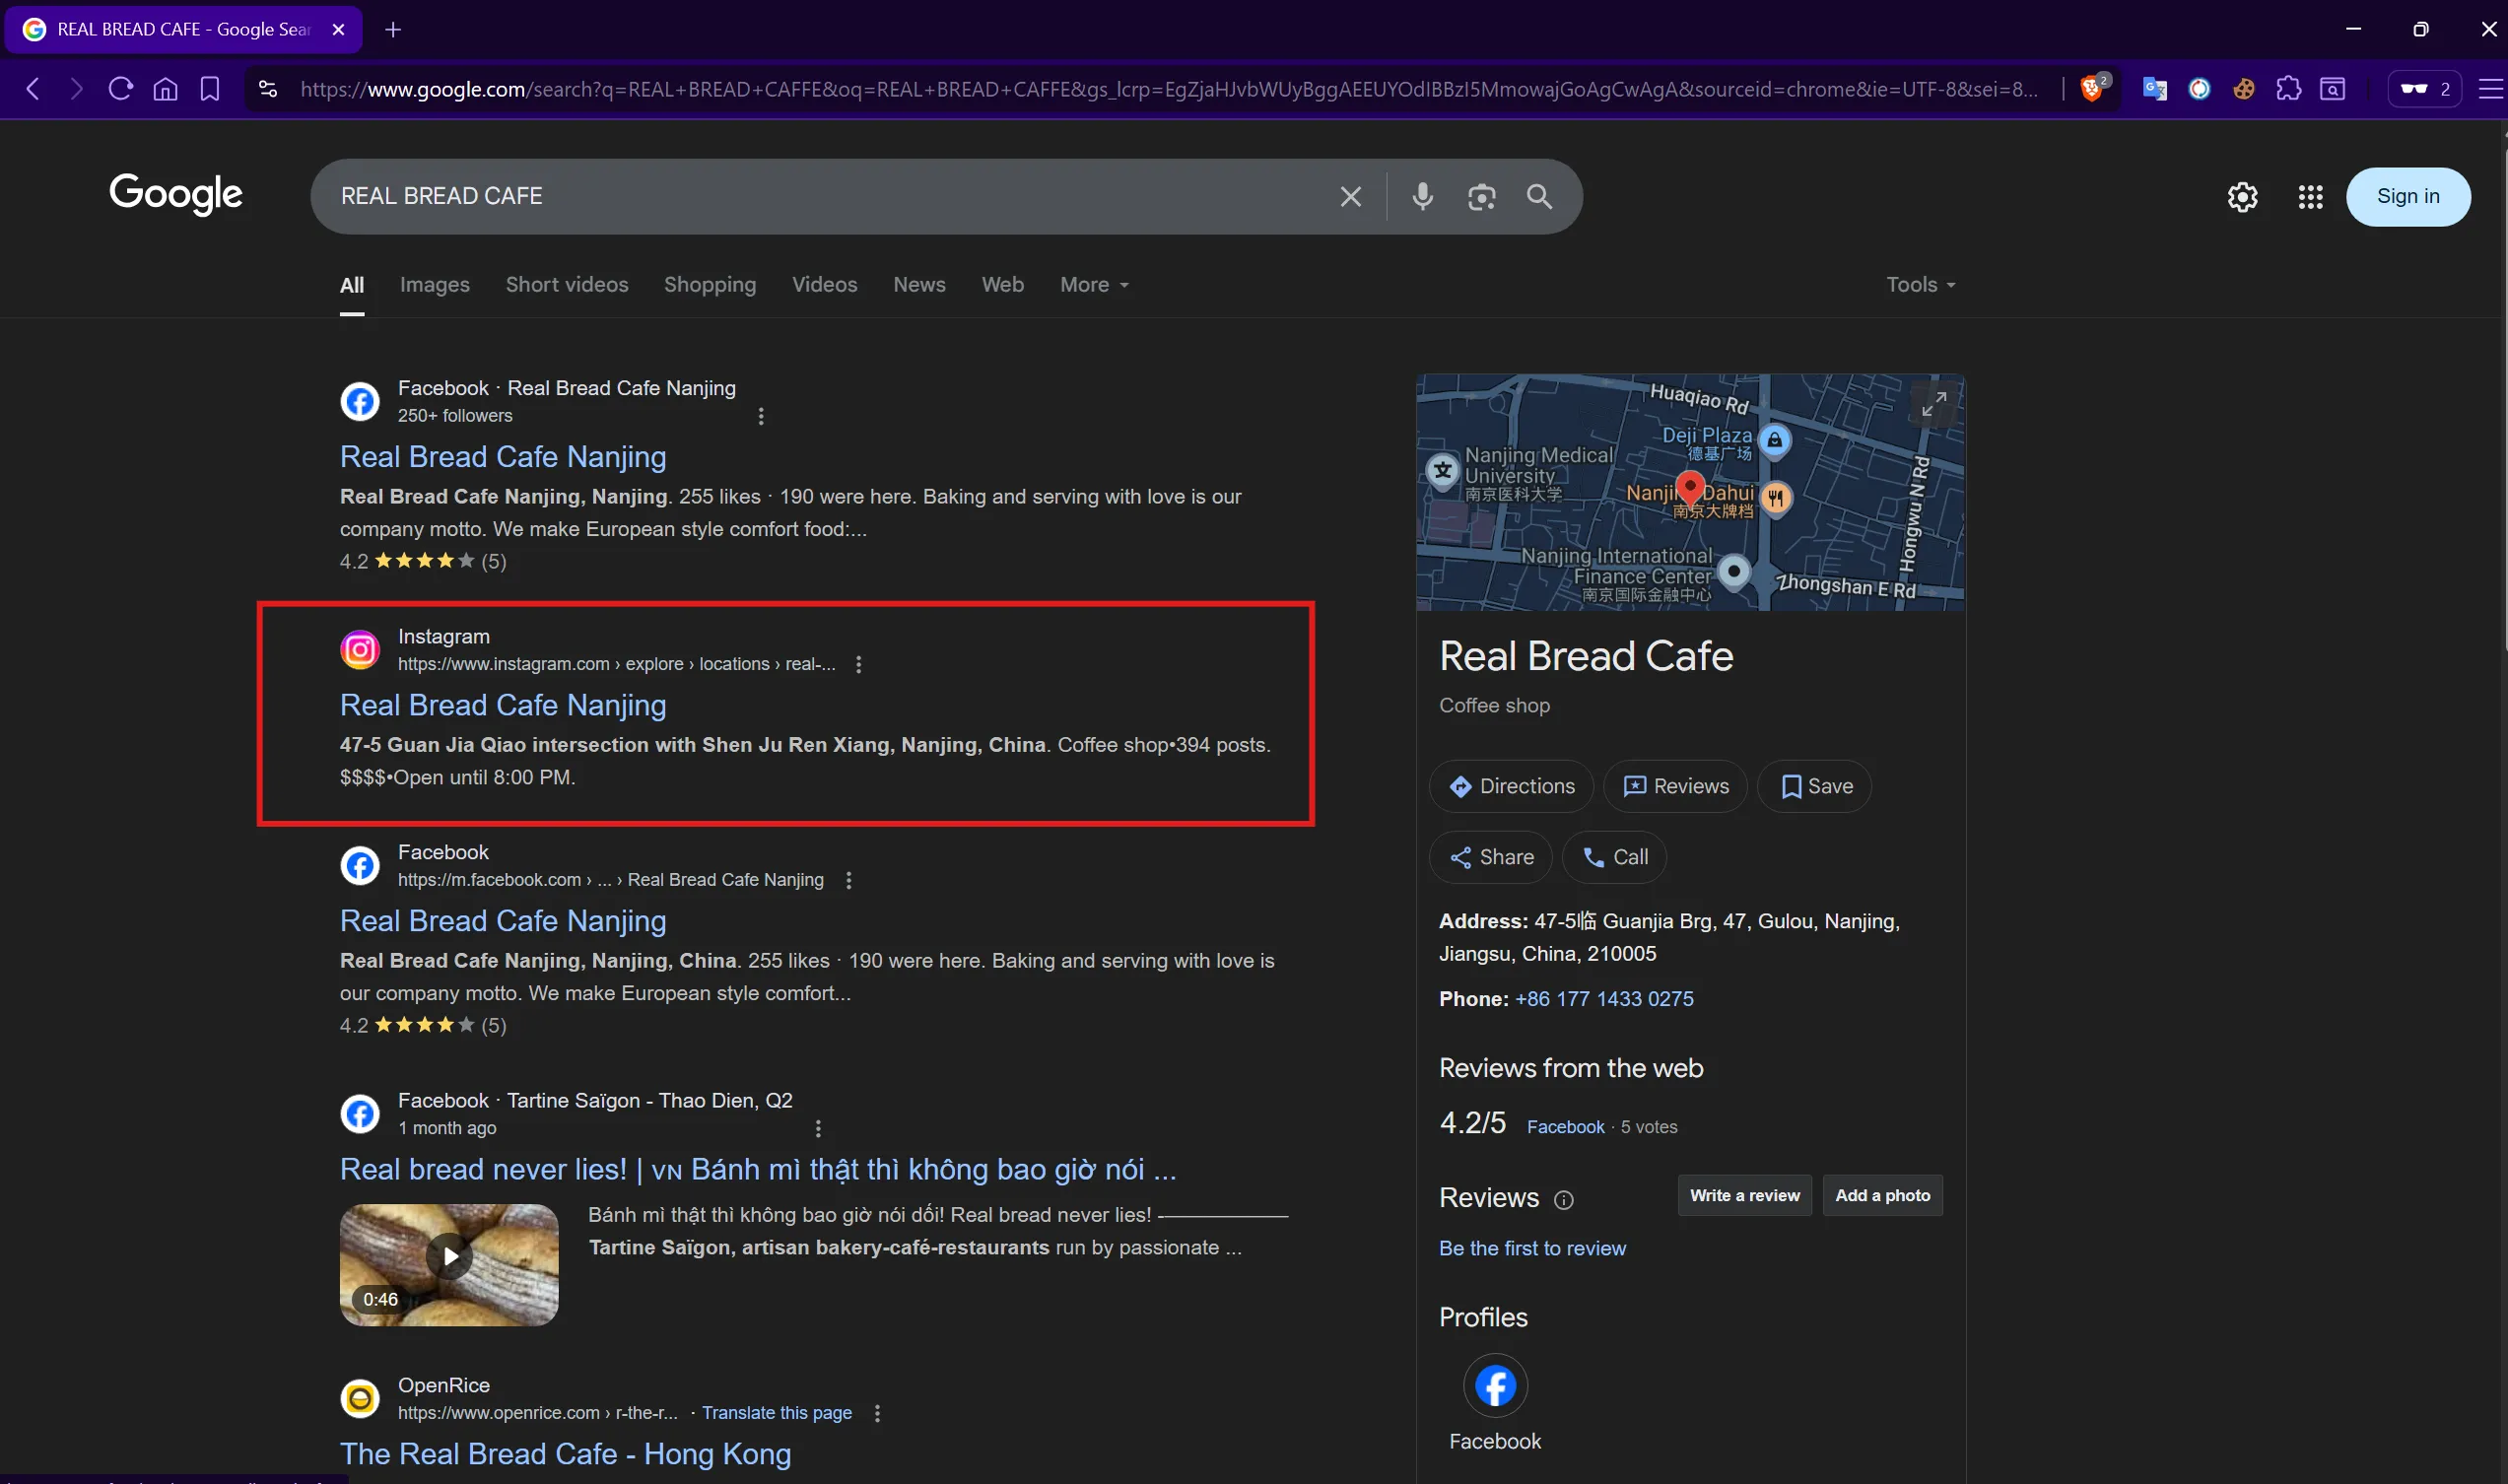This screenshot has height=1484, width=2508.
Task: Open the Extensions puzzle-piece menu
Action: (x=2288, y=89)
